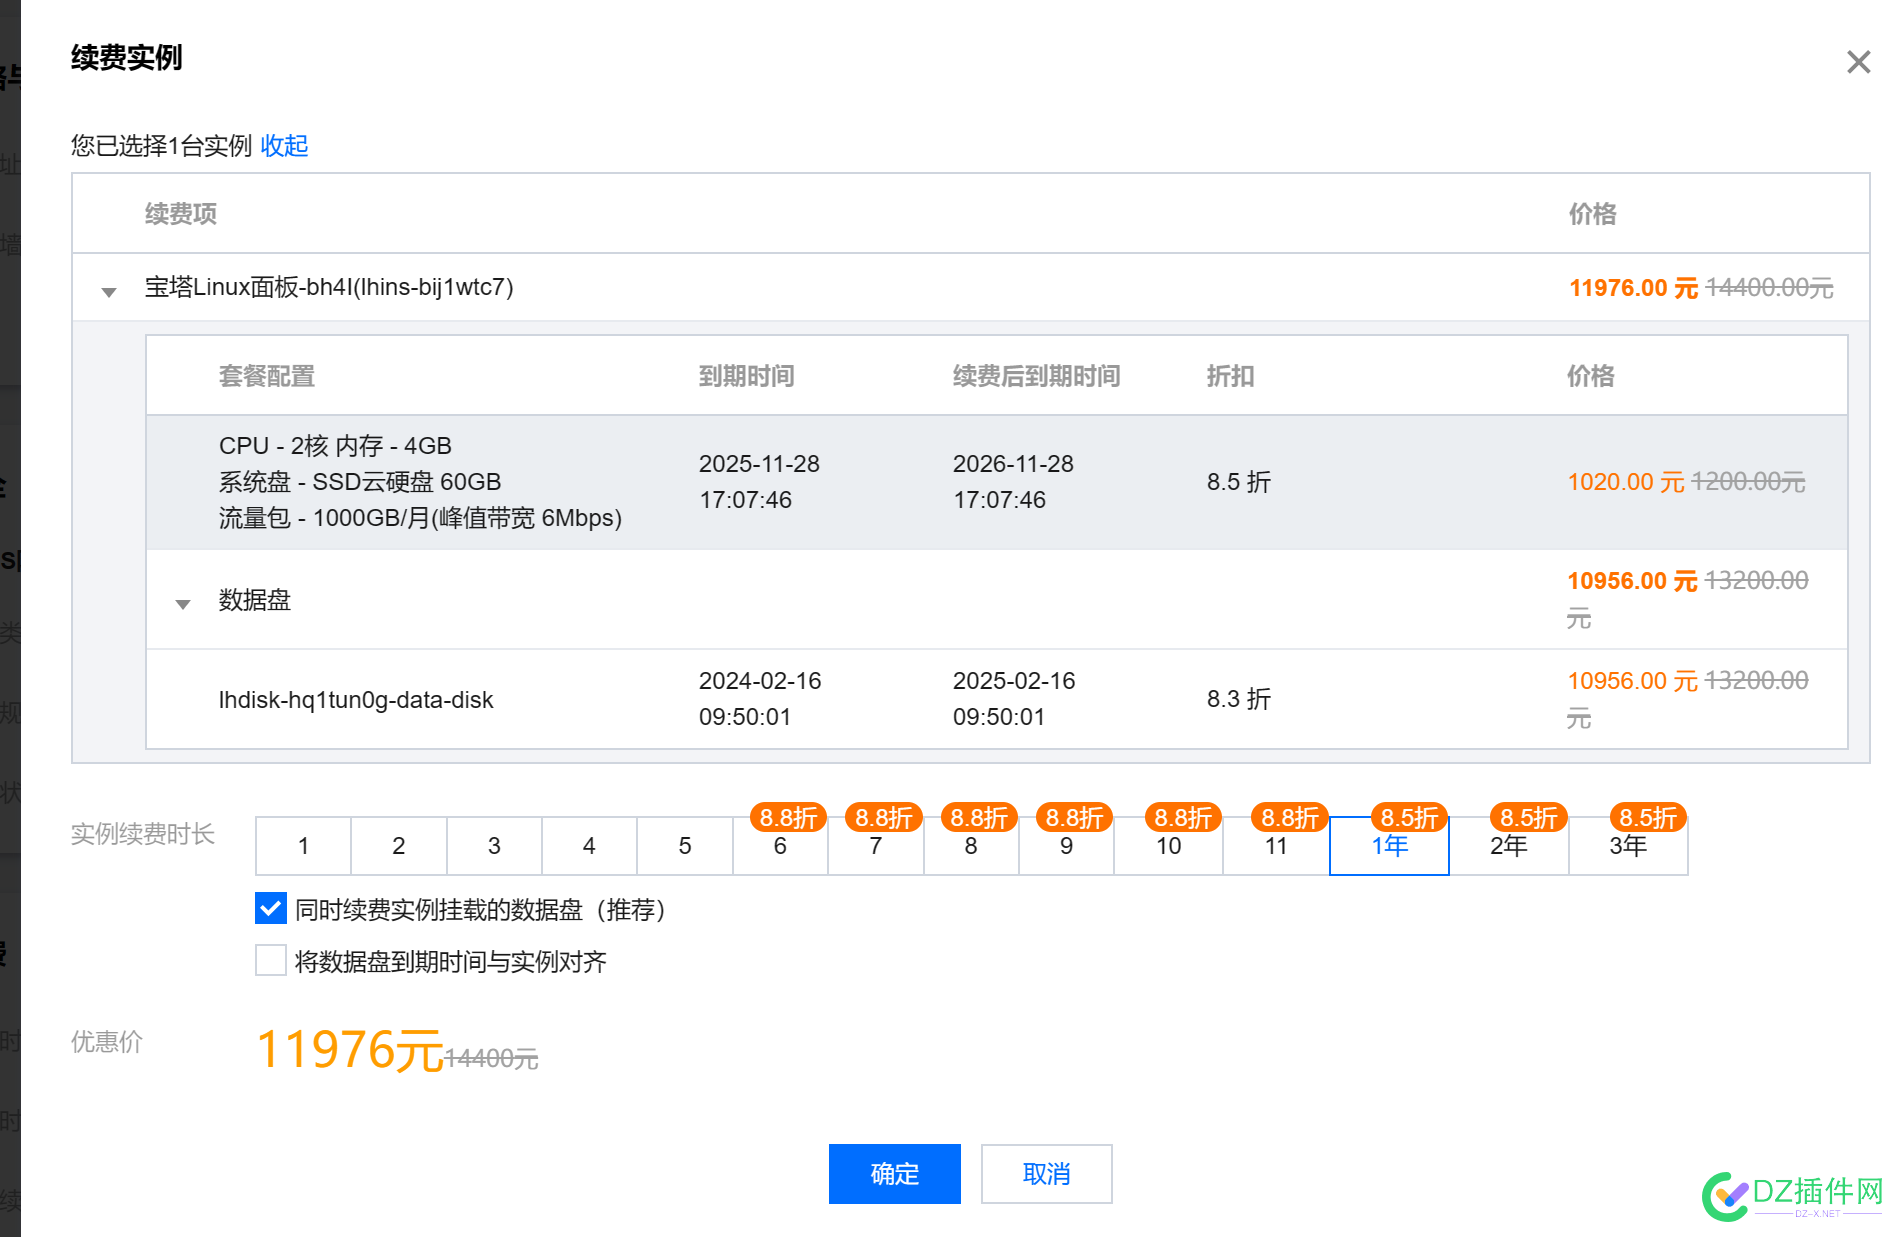Select the 2年 renewal duration

click(x=1509, y=846)
